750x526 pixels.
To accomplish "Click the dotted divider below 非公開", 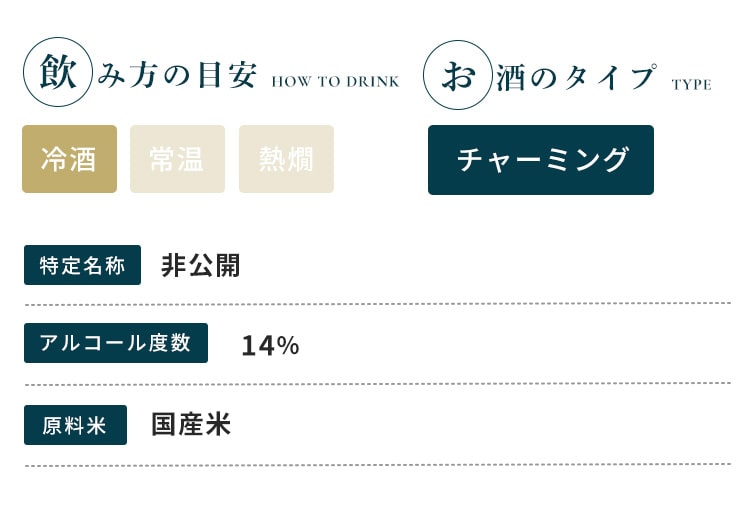I will (x=378, y=304).
